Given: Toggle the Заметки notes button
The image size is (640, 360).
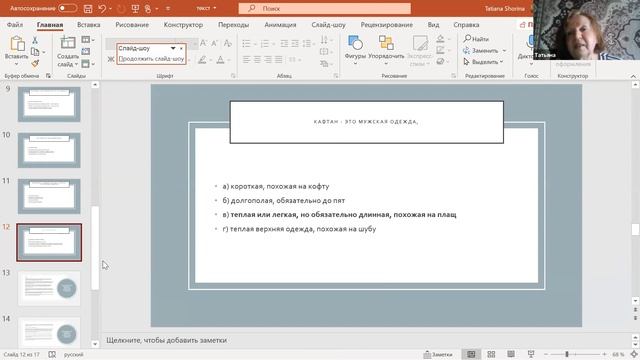Looking at the screenshot, I should [x=438, y=354].
